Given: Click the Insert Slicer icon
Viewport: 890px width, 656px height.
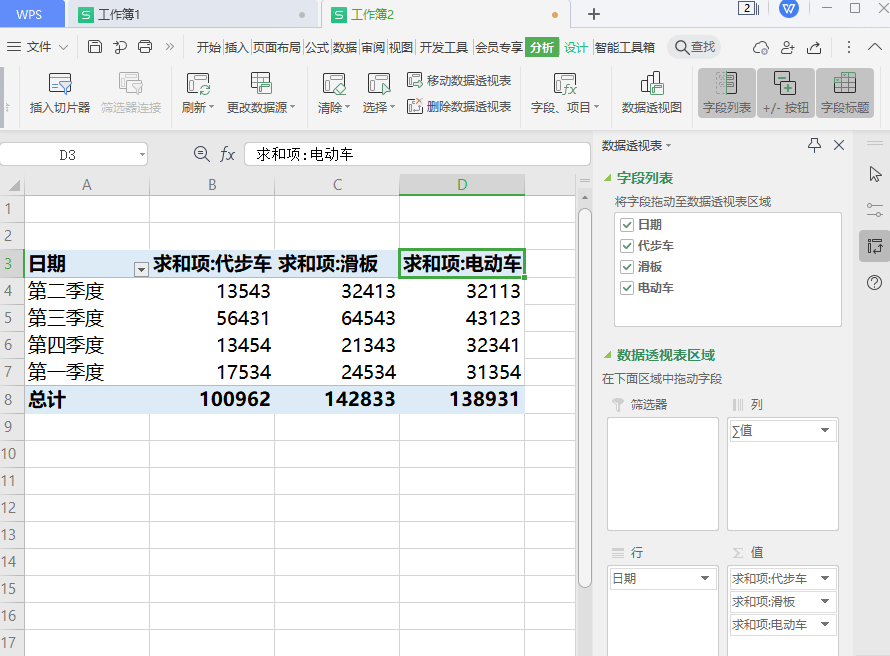Looking at the screenshot, I should pyautogui.click(x=59, y=84).
